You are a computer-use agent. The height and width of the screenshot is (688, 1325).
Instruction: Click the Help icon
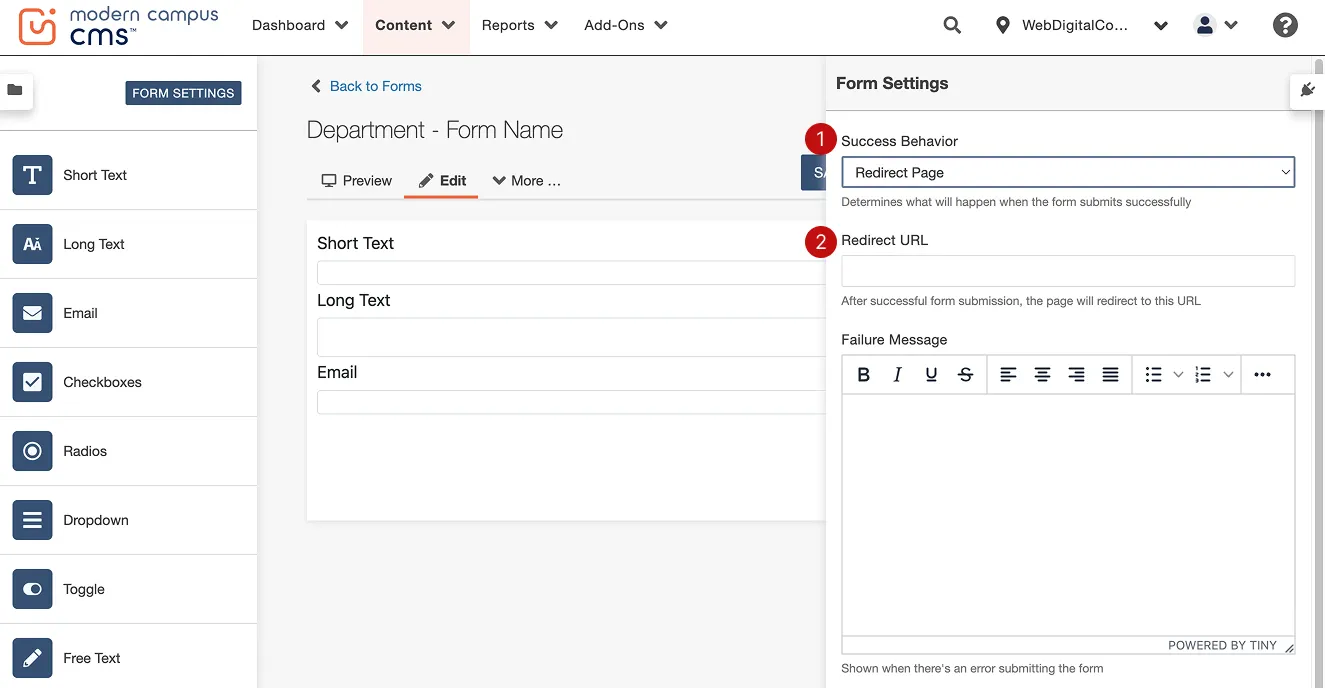click(x=1285, y=24)
